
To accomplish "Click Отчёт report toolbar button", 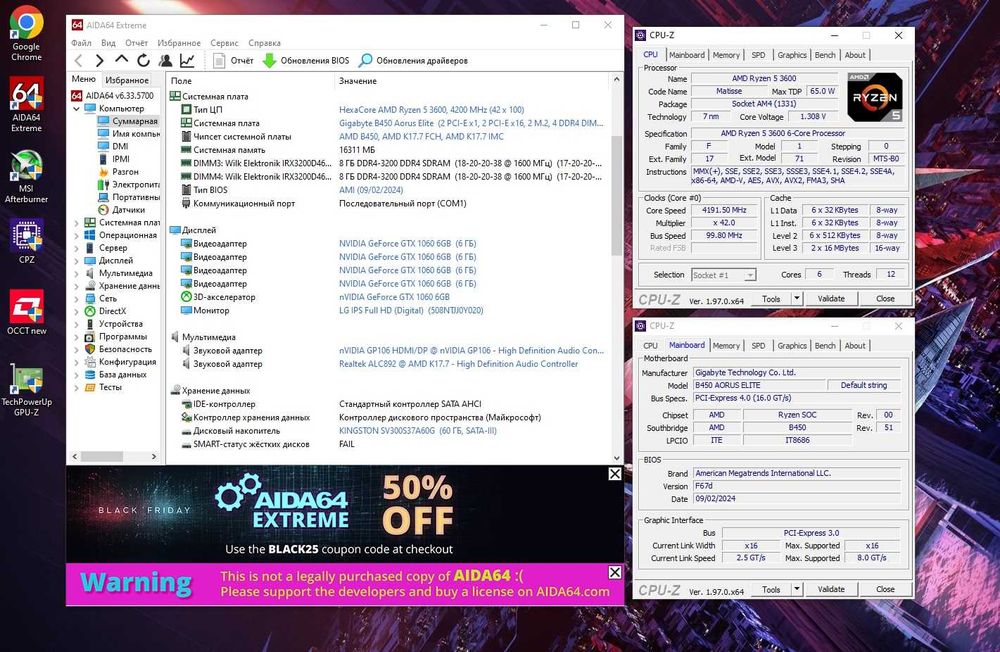I will pos(233,61).
